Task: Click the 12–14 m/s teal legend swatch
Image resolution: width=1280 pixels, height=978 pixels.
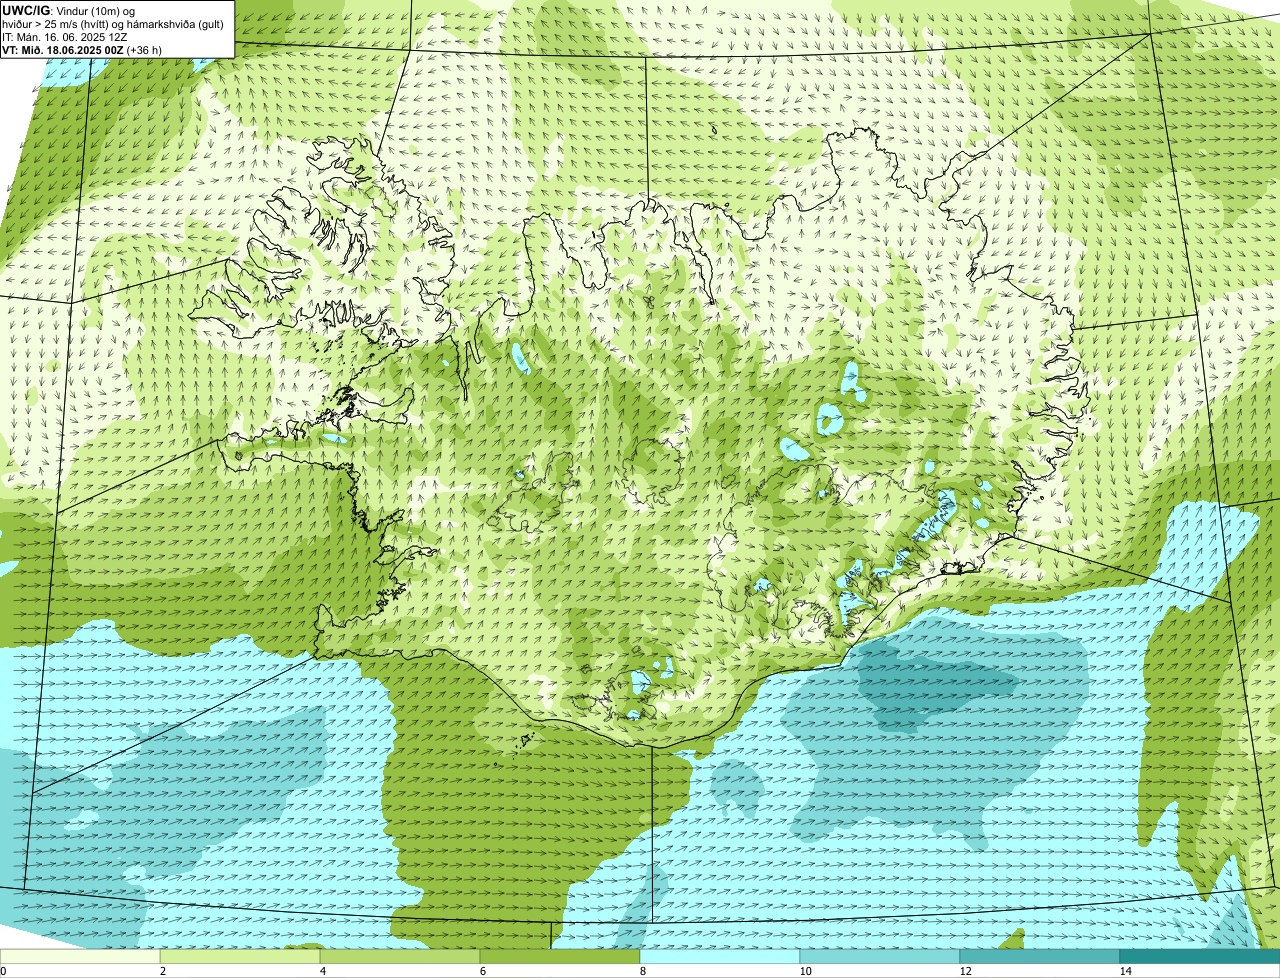Action: [x=1040, y=956]
